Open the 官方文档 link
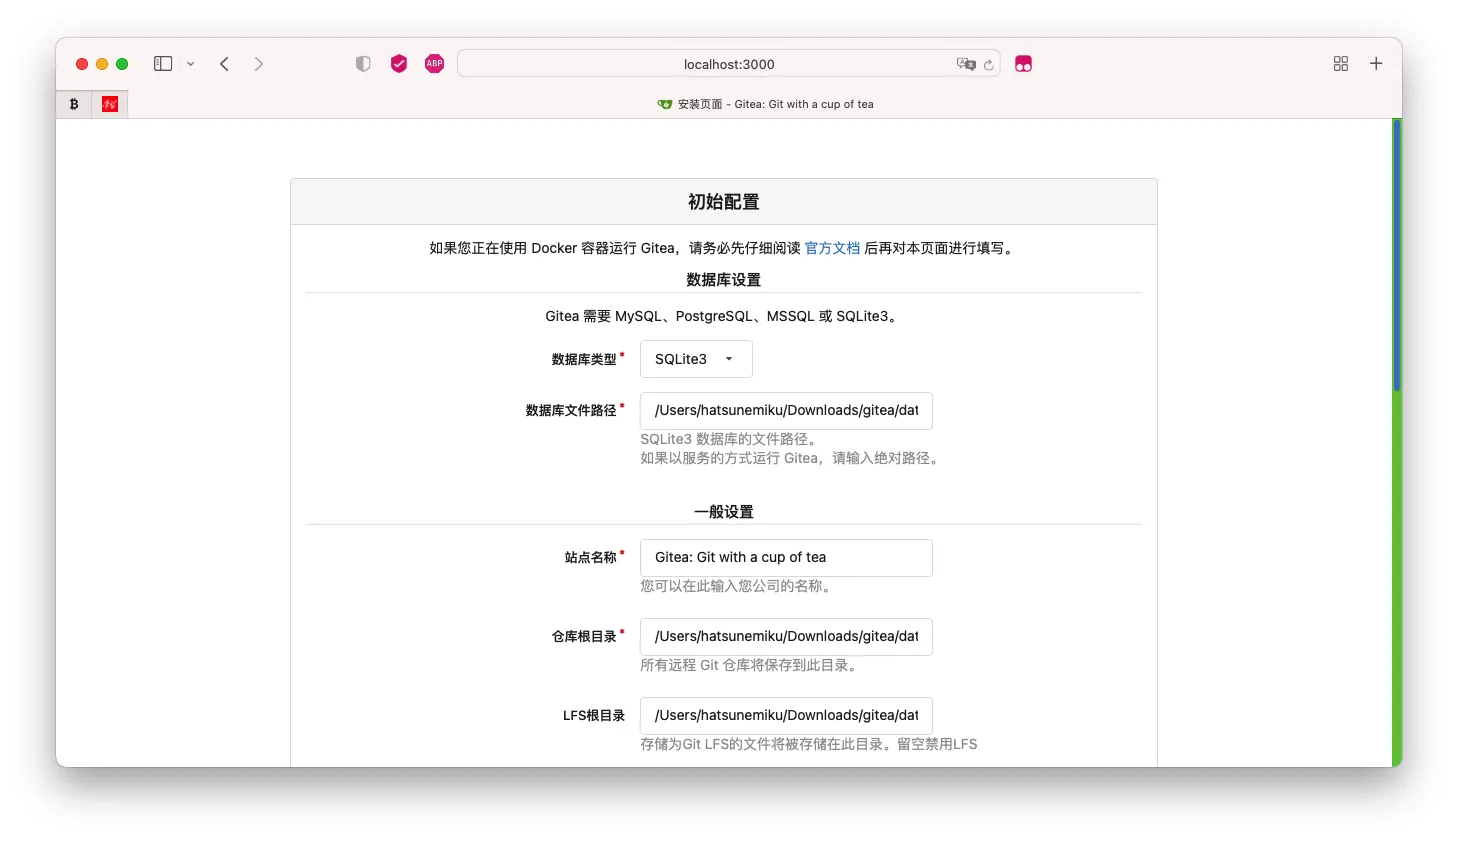This screenshot has width=1458, height=841. tap(832, 248)
